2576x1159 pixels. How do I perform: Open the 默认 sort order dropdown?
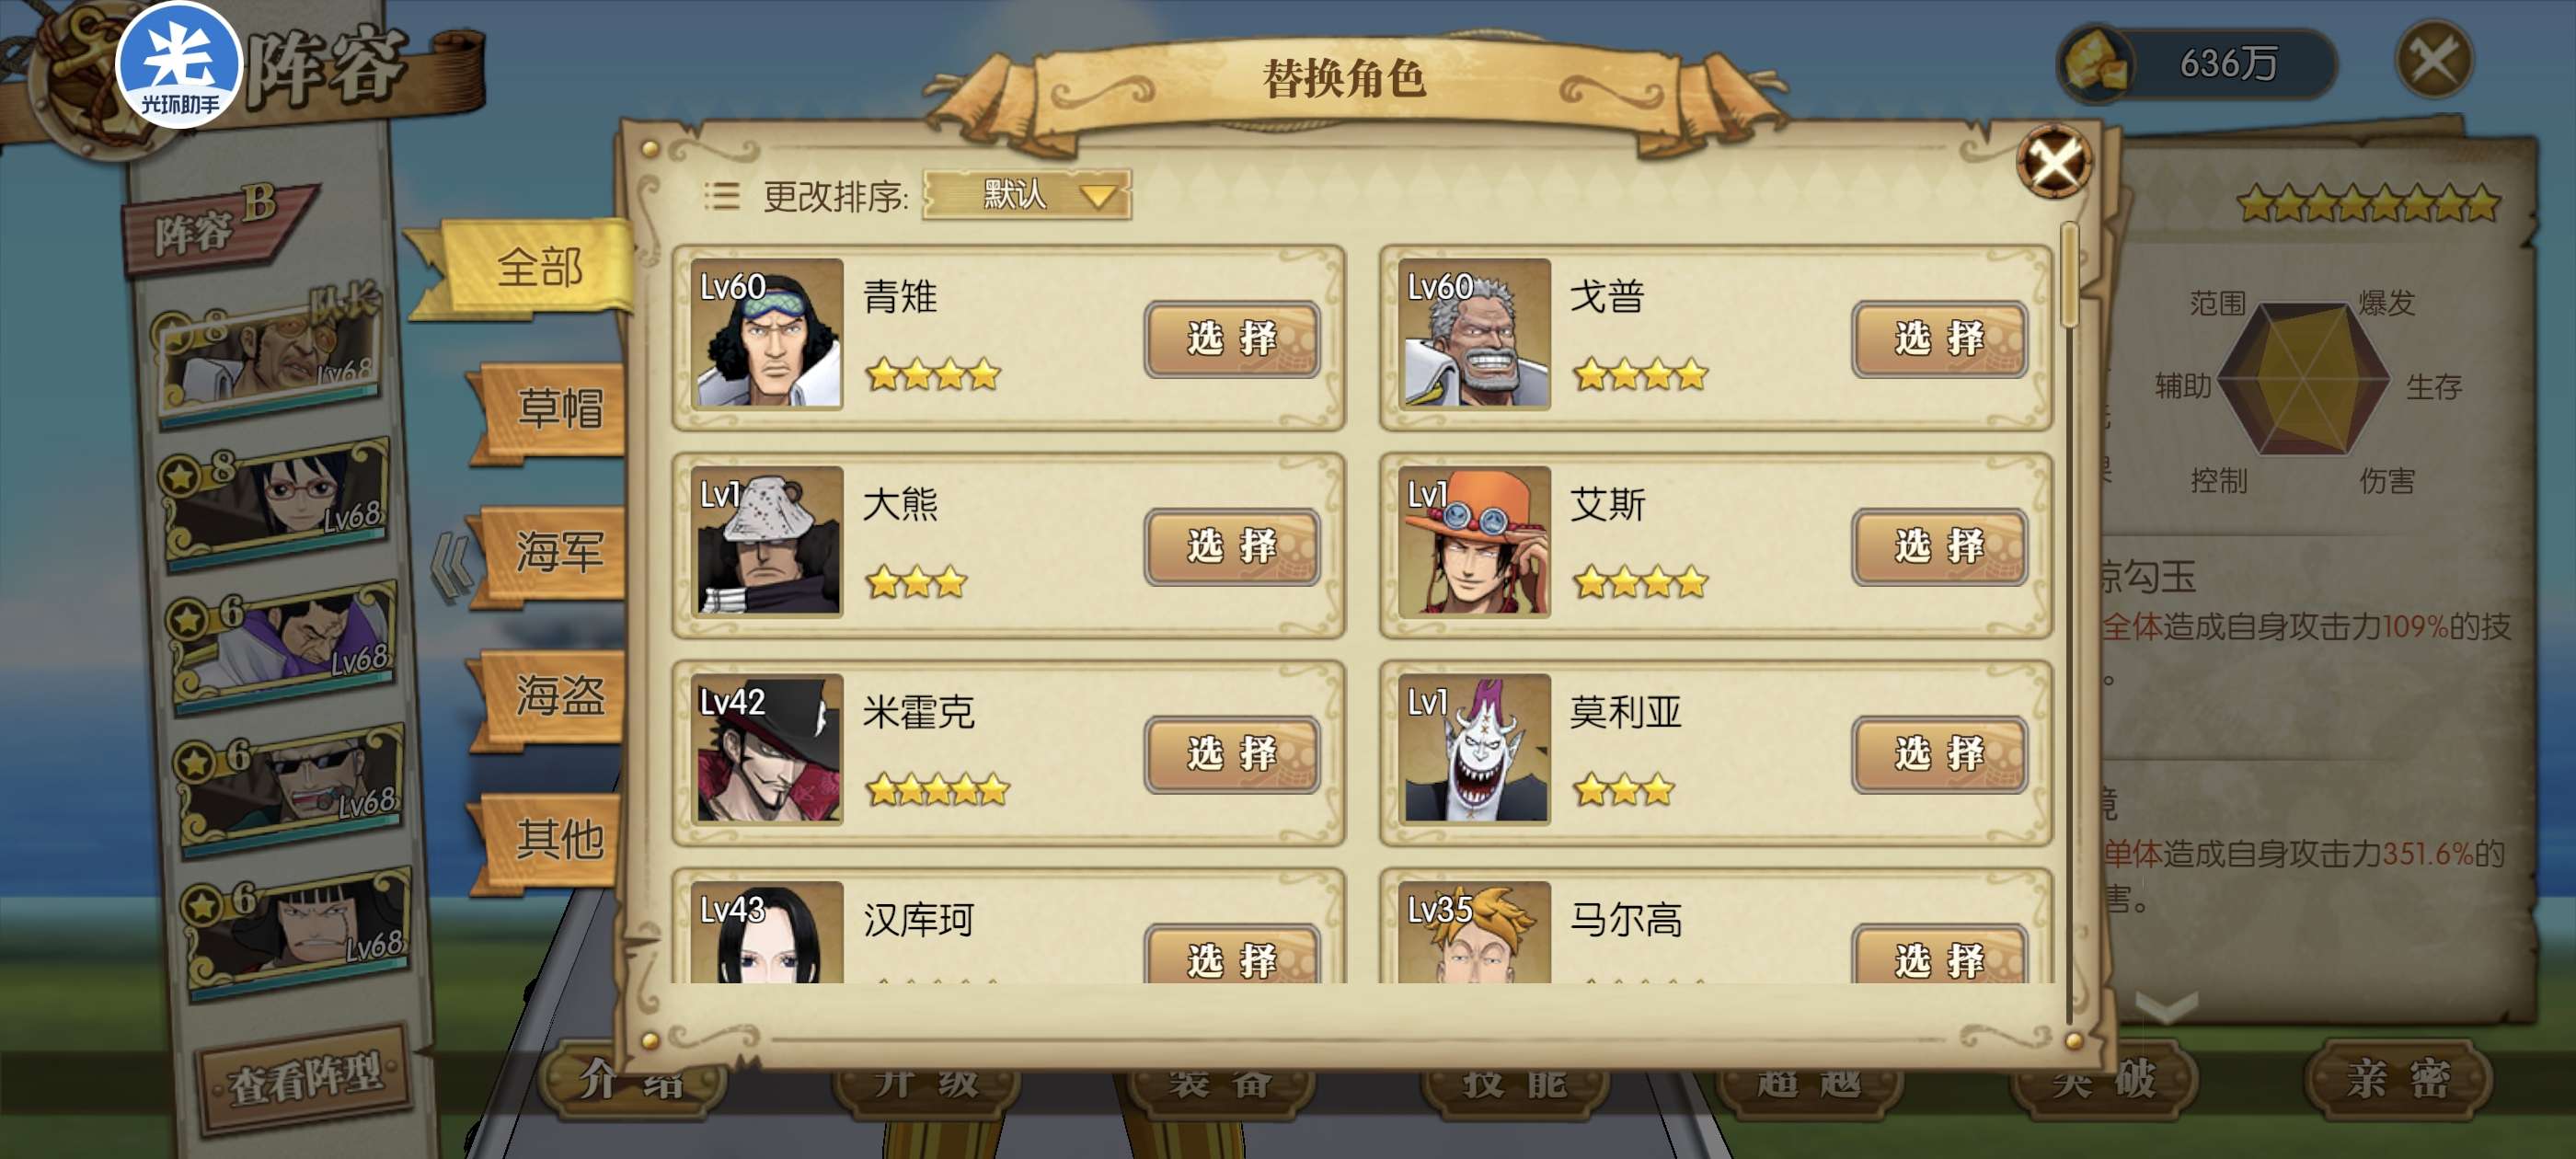(1027, 194)
